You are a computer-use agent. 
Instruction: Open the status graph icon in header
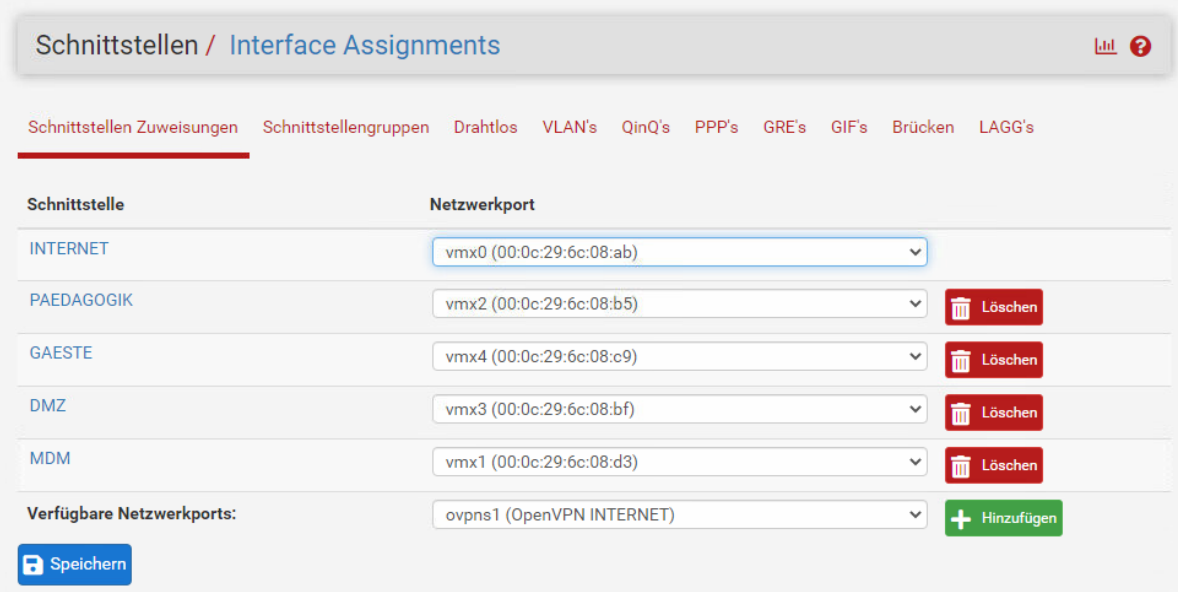point(1105,47)
